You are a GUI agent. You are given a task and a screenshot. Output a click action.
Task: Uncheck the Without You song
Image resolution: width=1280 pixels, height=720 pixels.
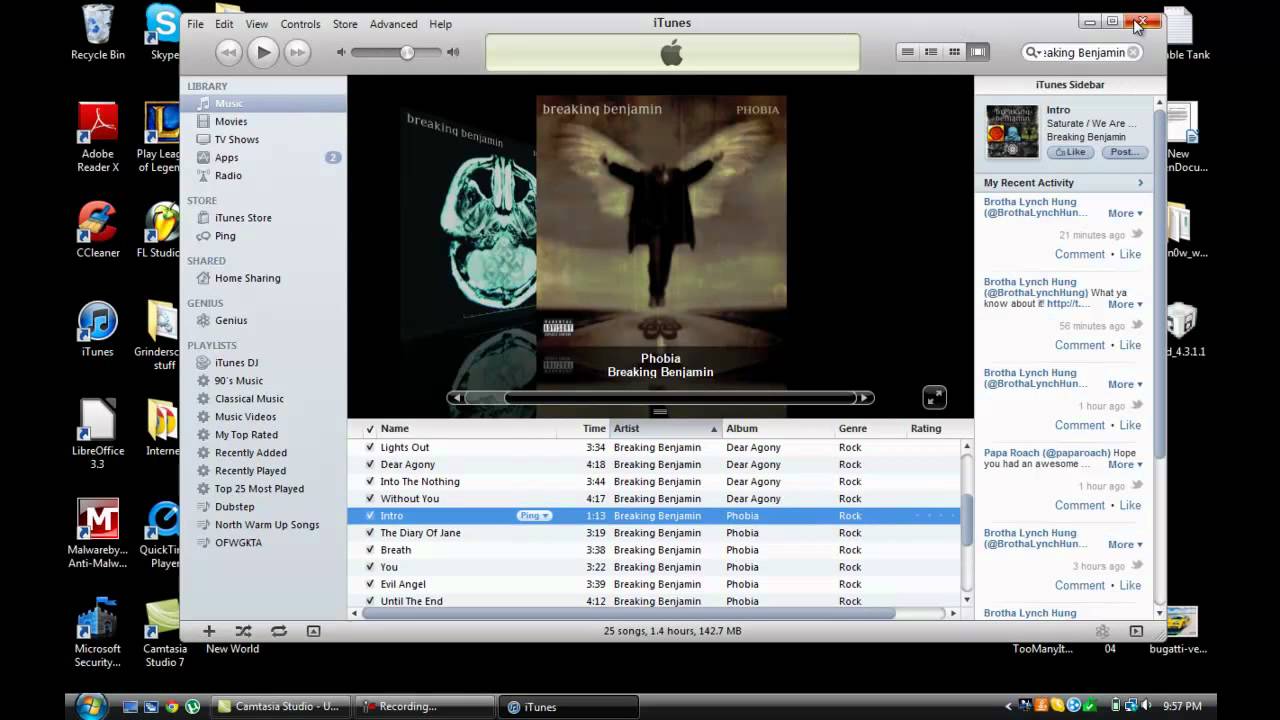(x=370, y=498)
